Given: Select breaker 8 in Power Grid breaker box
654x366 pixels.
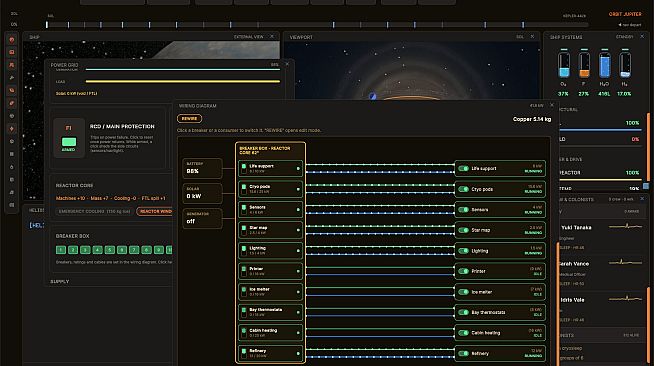Looking at the screenshot, I should click(x=146, y=250).
